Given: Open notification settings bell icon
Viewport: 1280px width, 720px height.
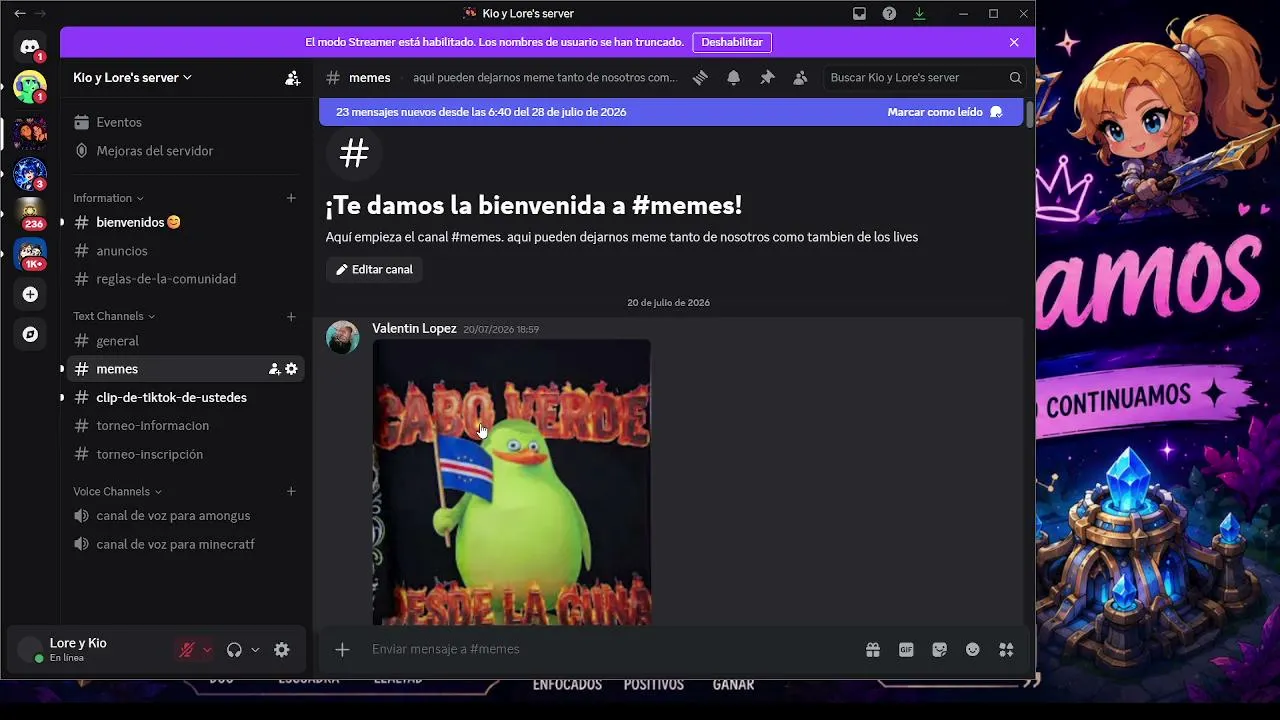Looking at the screenshot, I should click(x=733, y=77).
